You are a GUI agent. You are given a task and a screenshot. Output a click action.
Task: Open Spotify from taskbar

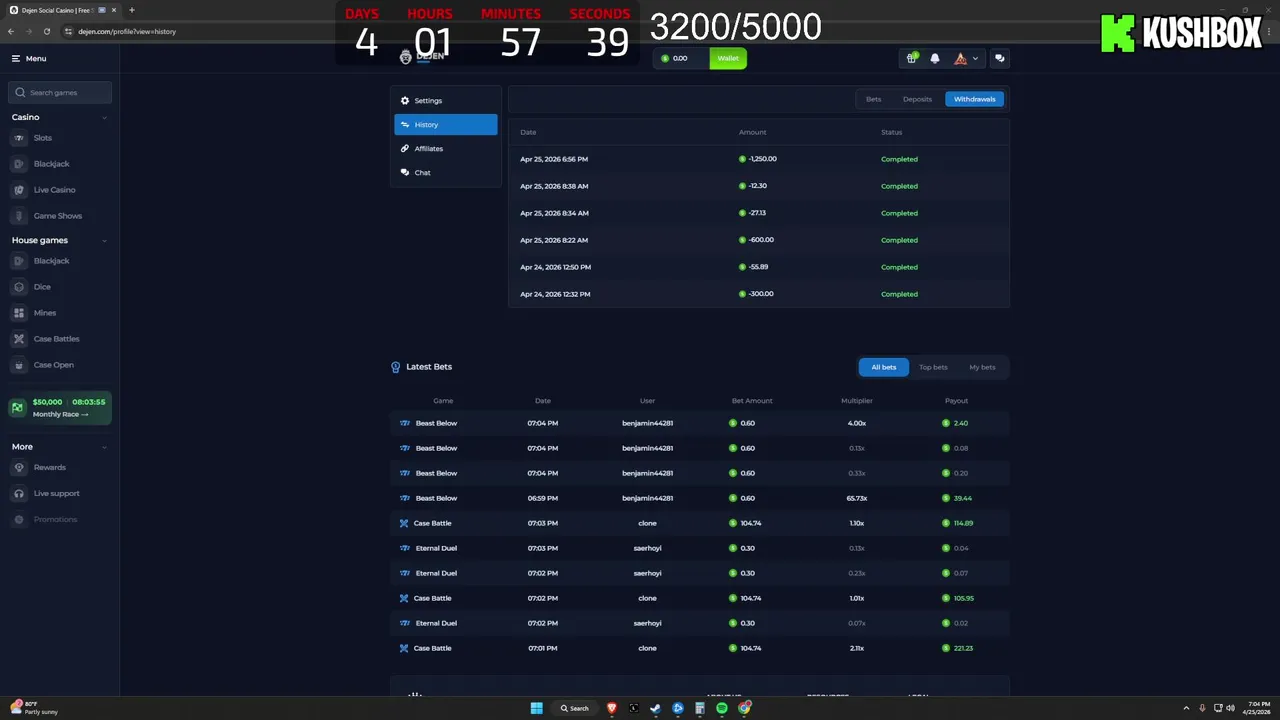(x=722, y=708)
